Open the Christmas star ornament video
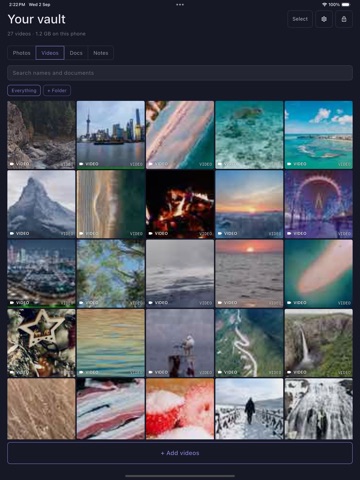Viewport: 360px width, 480px height. (x=41, y=343)
